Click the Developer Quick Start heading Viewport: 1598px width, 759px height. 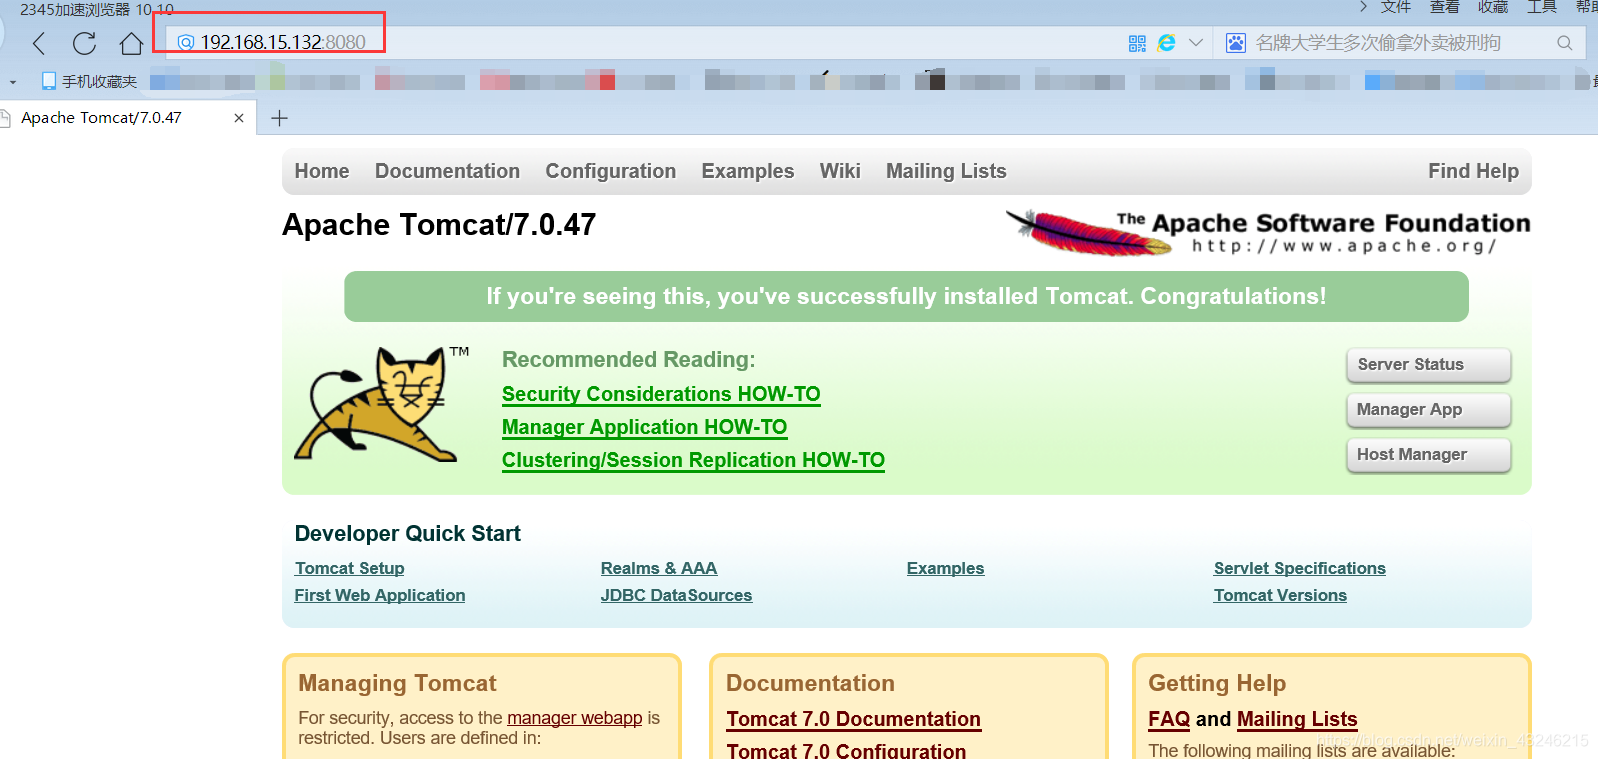[x=407, y=533]
